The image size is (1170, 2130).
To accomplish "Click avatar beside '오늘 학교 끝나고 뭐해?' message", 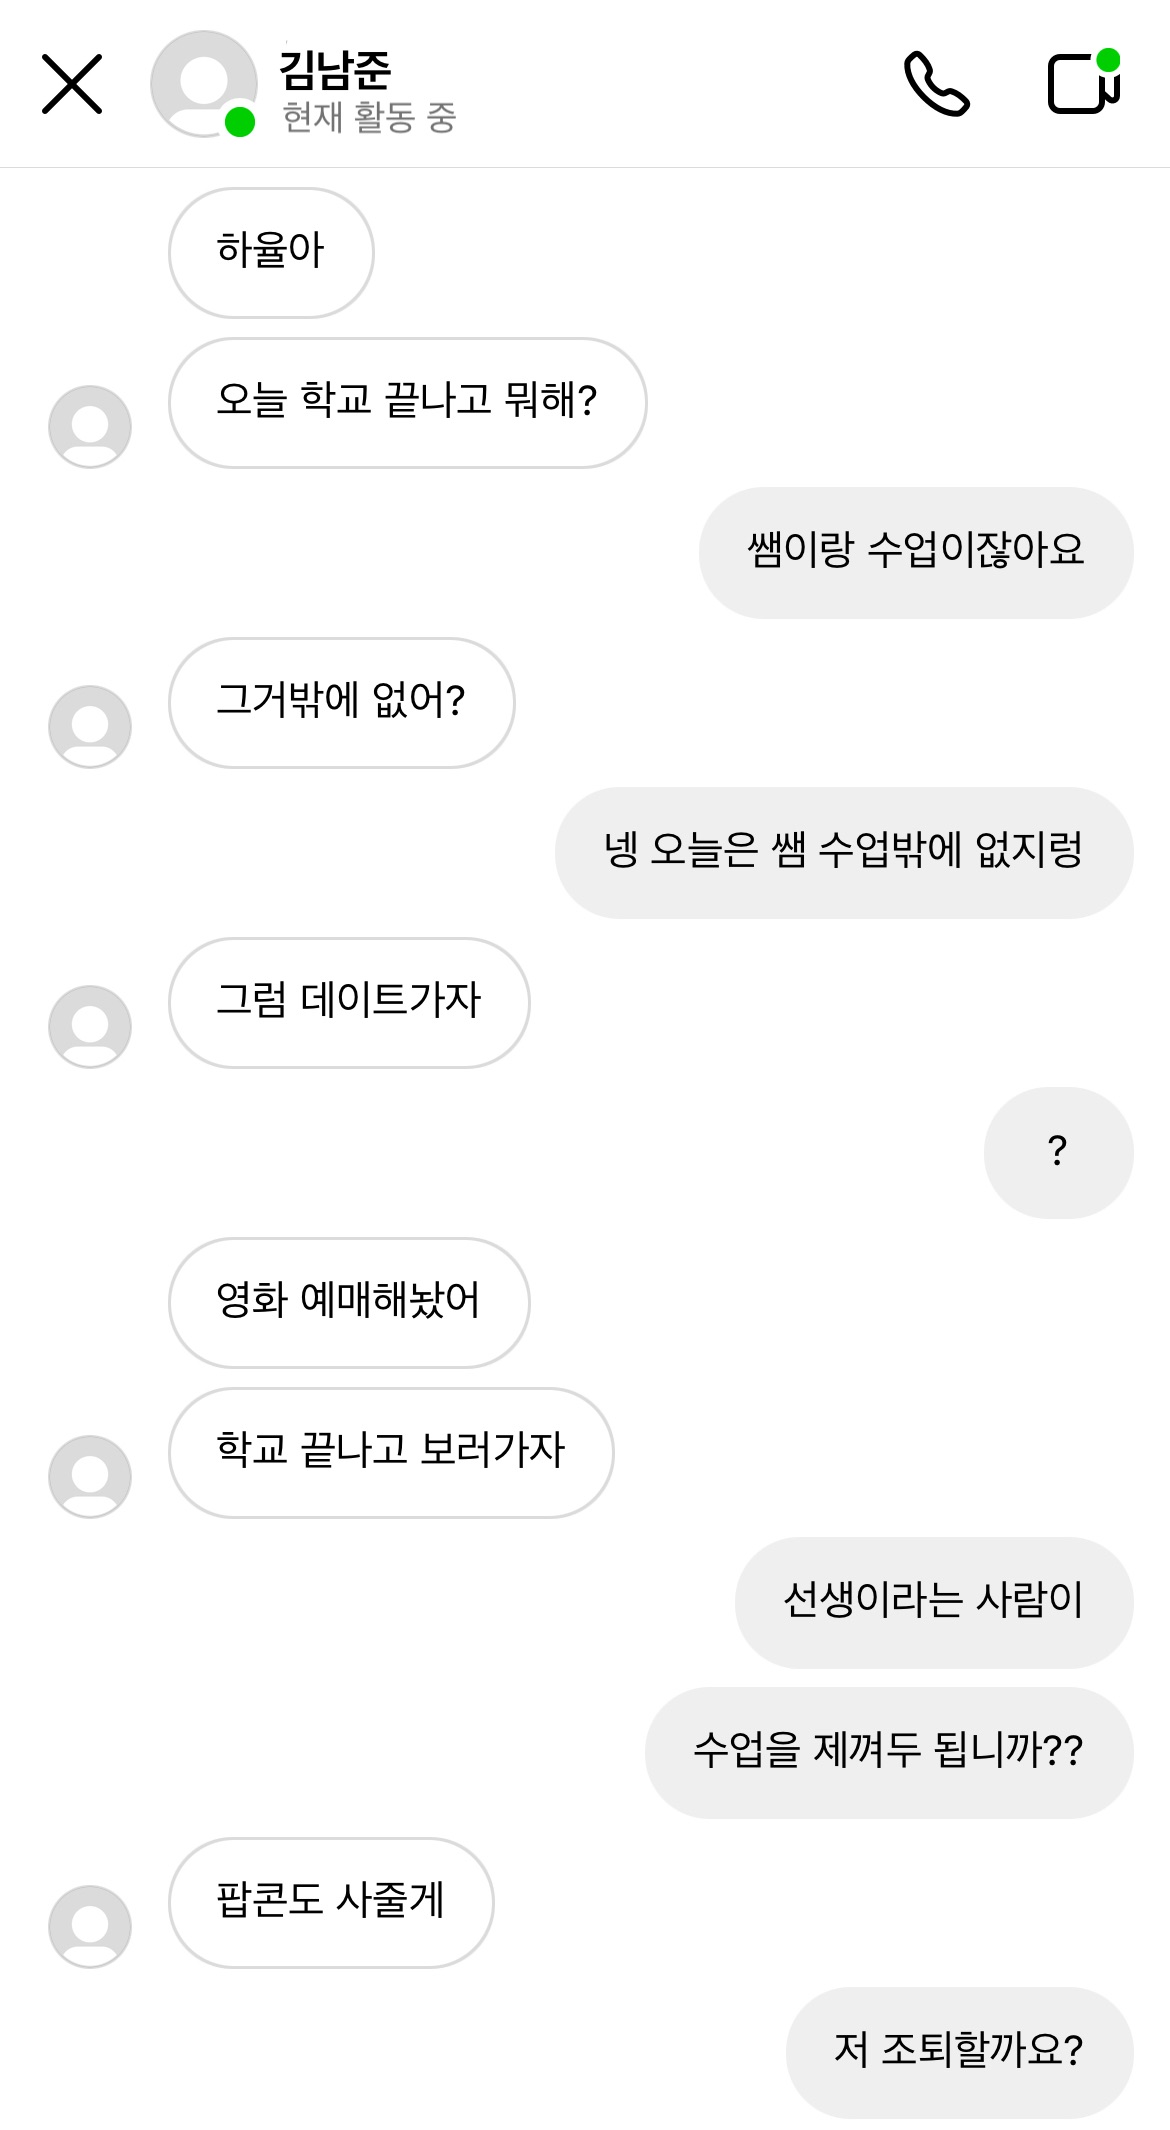I will 90,427.
